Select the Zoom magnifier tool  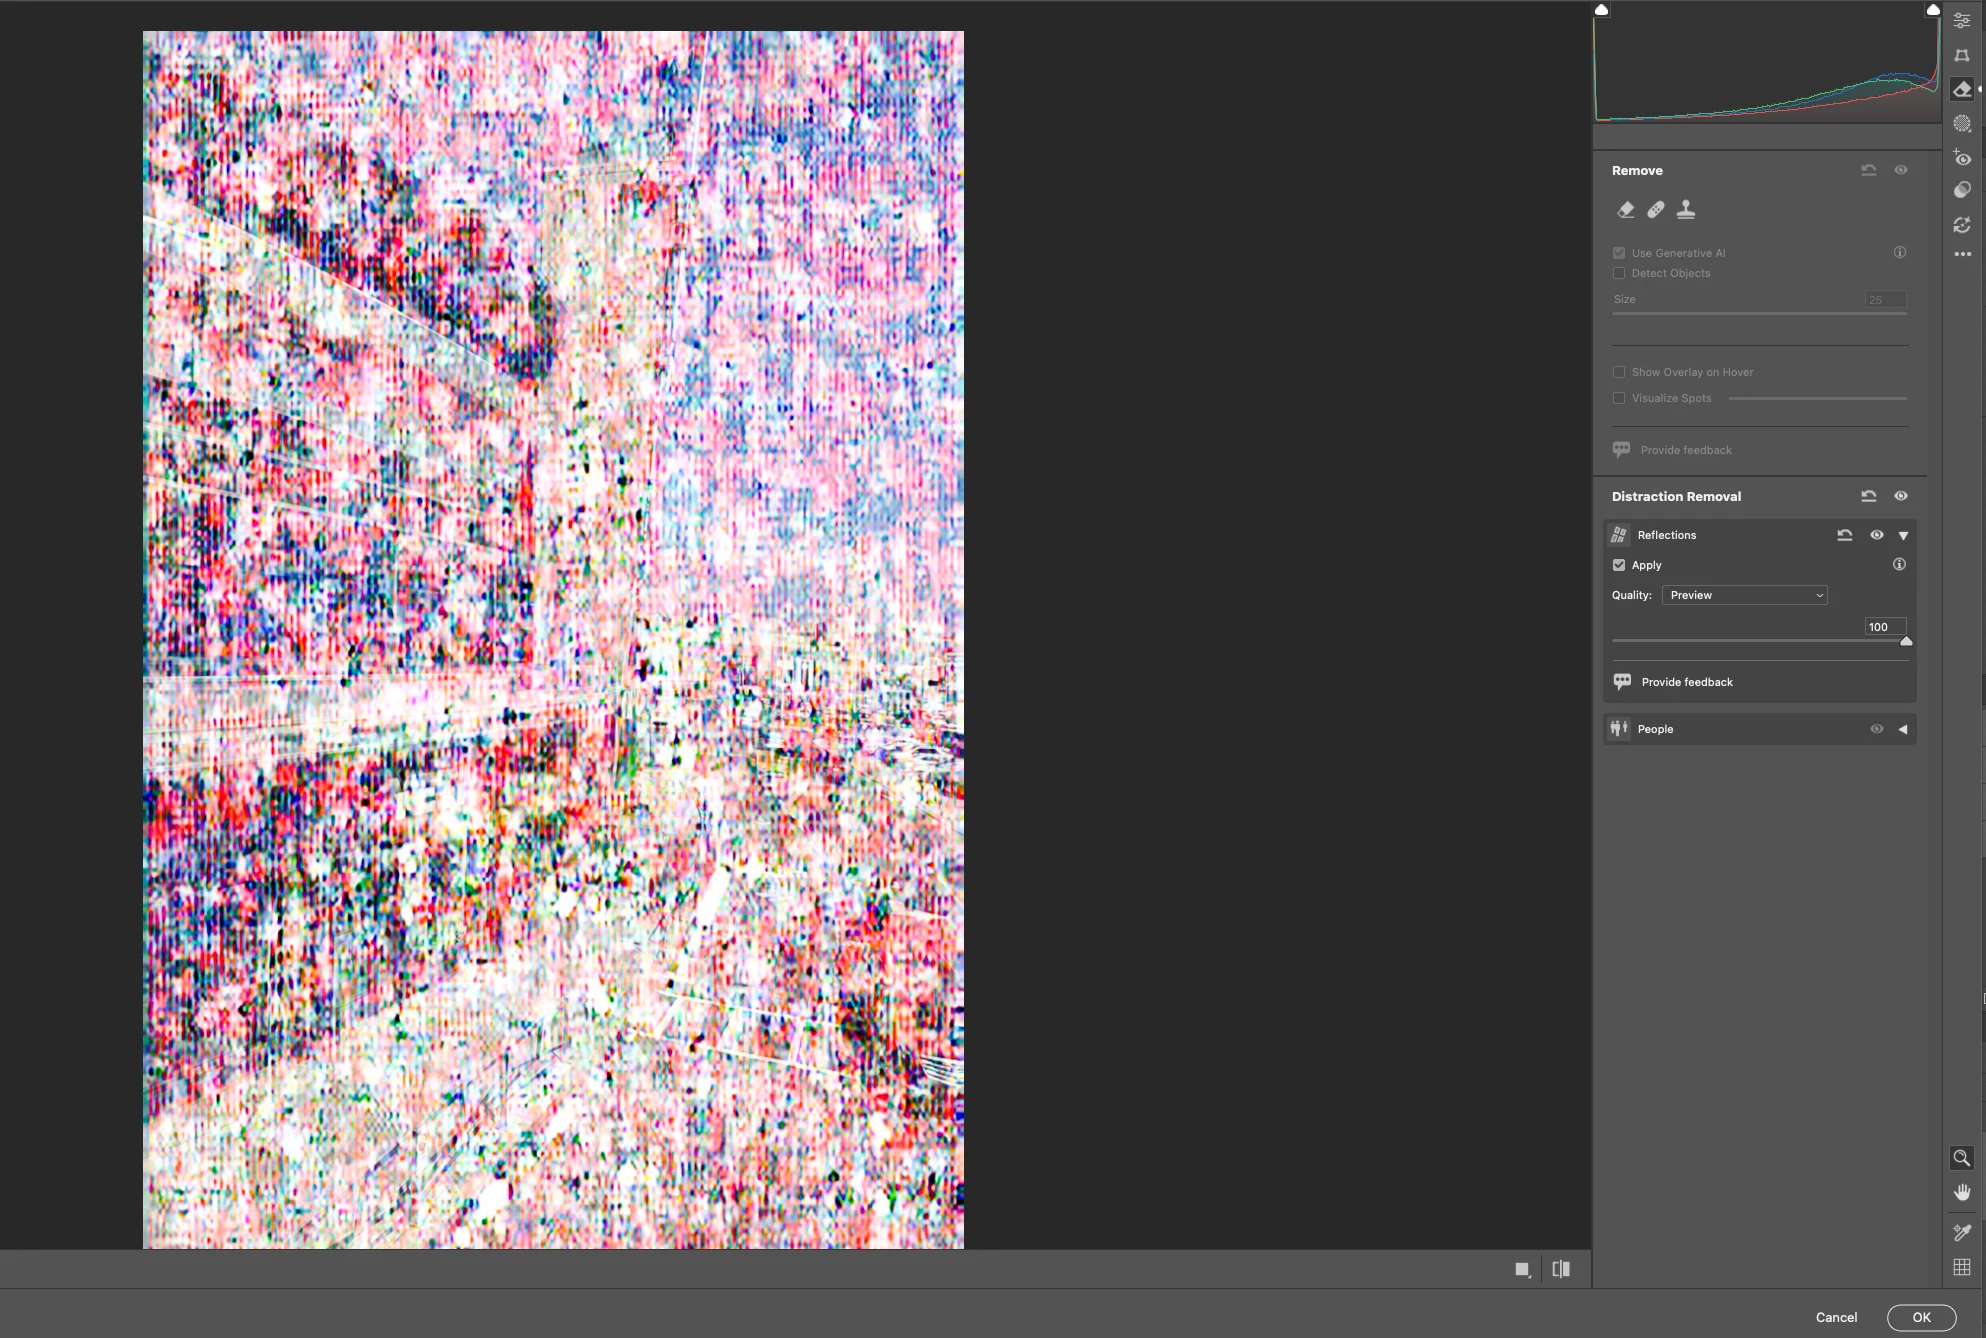click(1962, 1158)
